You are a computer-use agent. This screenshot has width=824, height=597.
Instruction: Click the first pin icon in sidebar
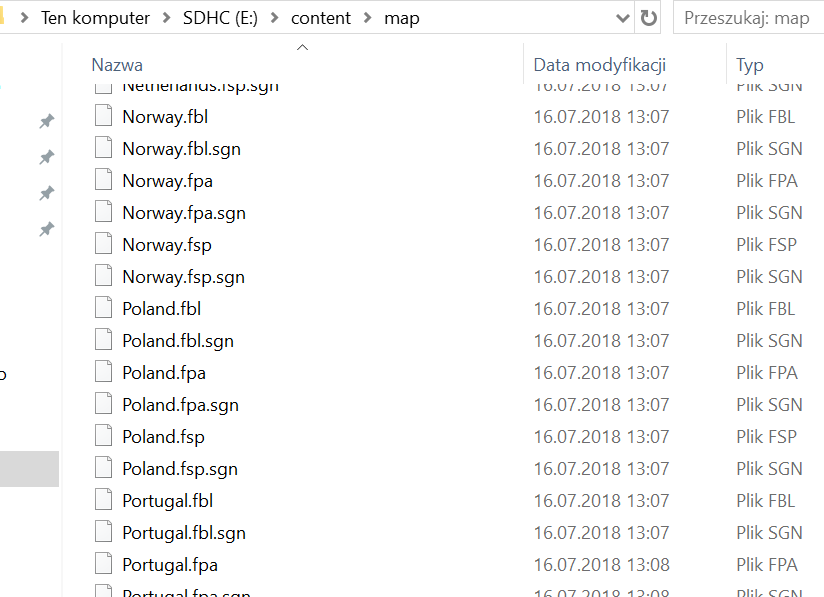[46, 121]
